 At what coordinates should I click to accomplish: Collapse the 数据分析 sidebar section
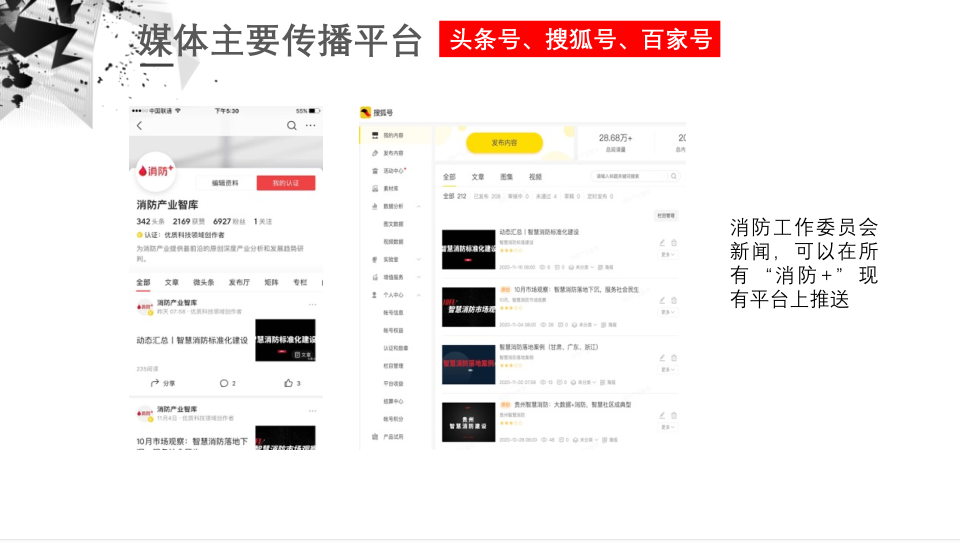pos(419,206)
